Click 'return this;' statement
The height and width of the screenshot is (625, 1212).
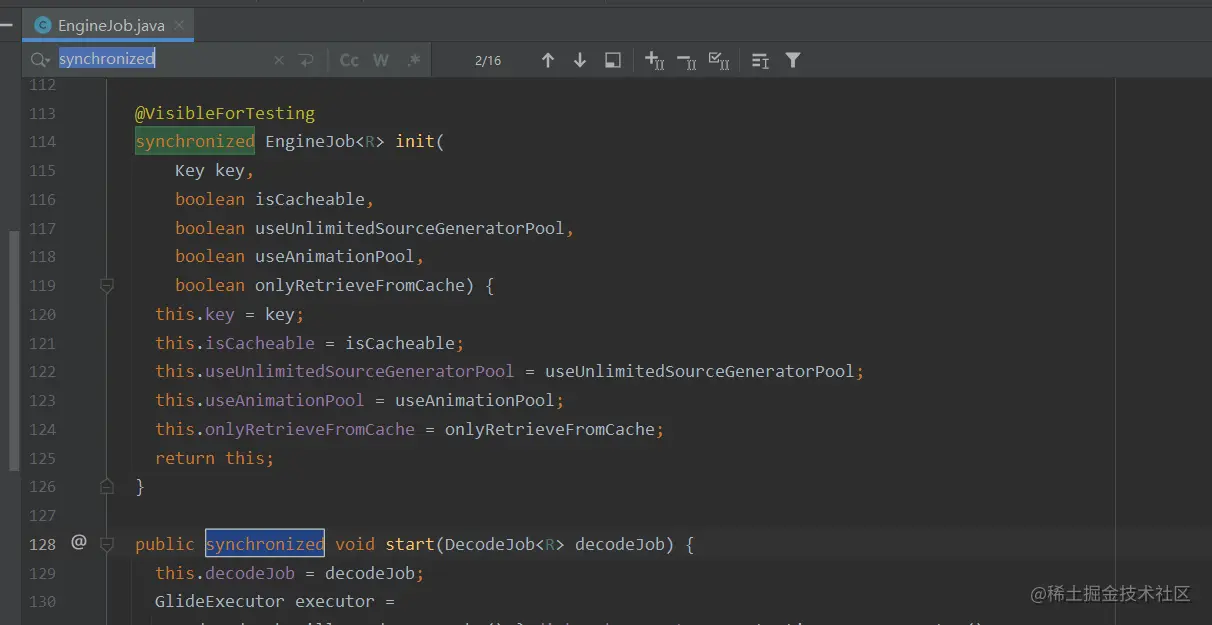click(214, 458)
